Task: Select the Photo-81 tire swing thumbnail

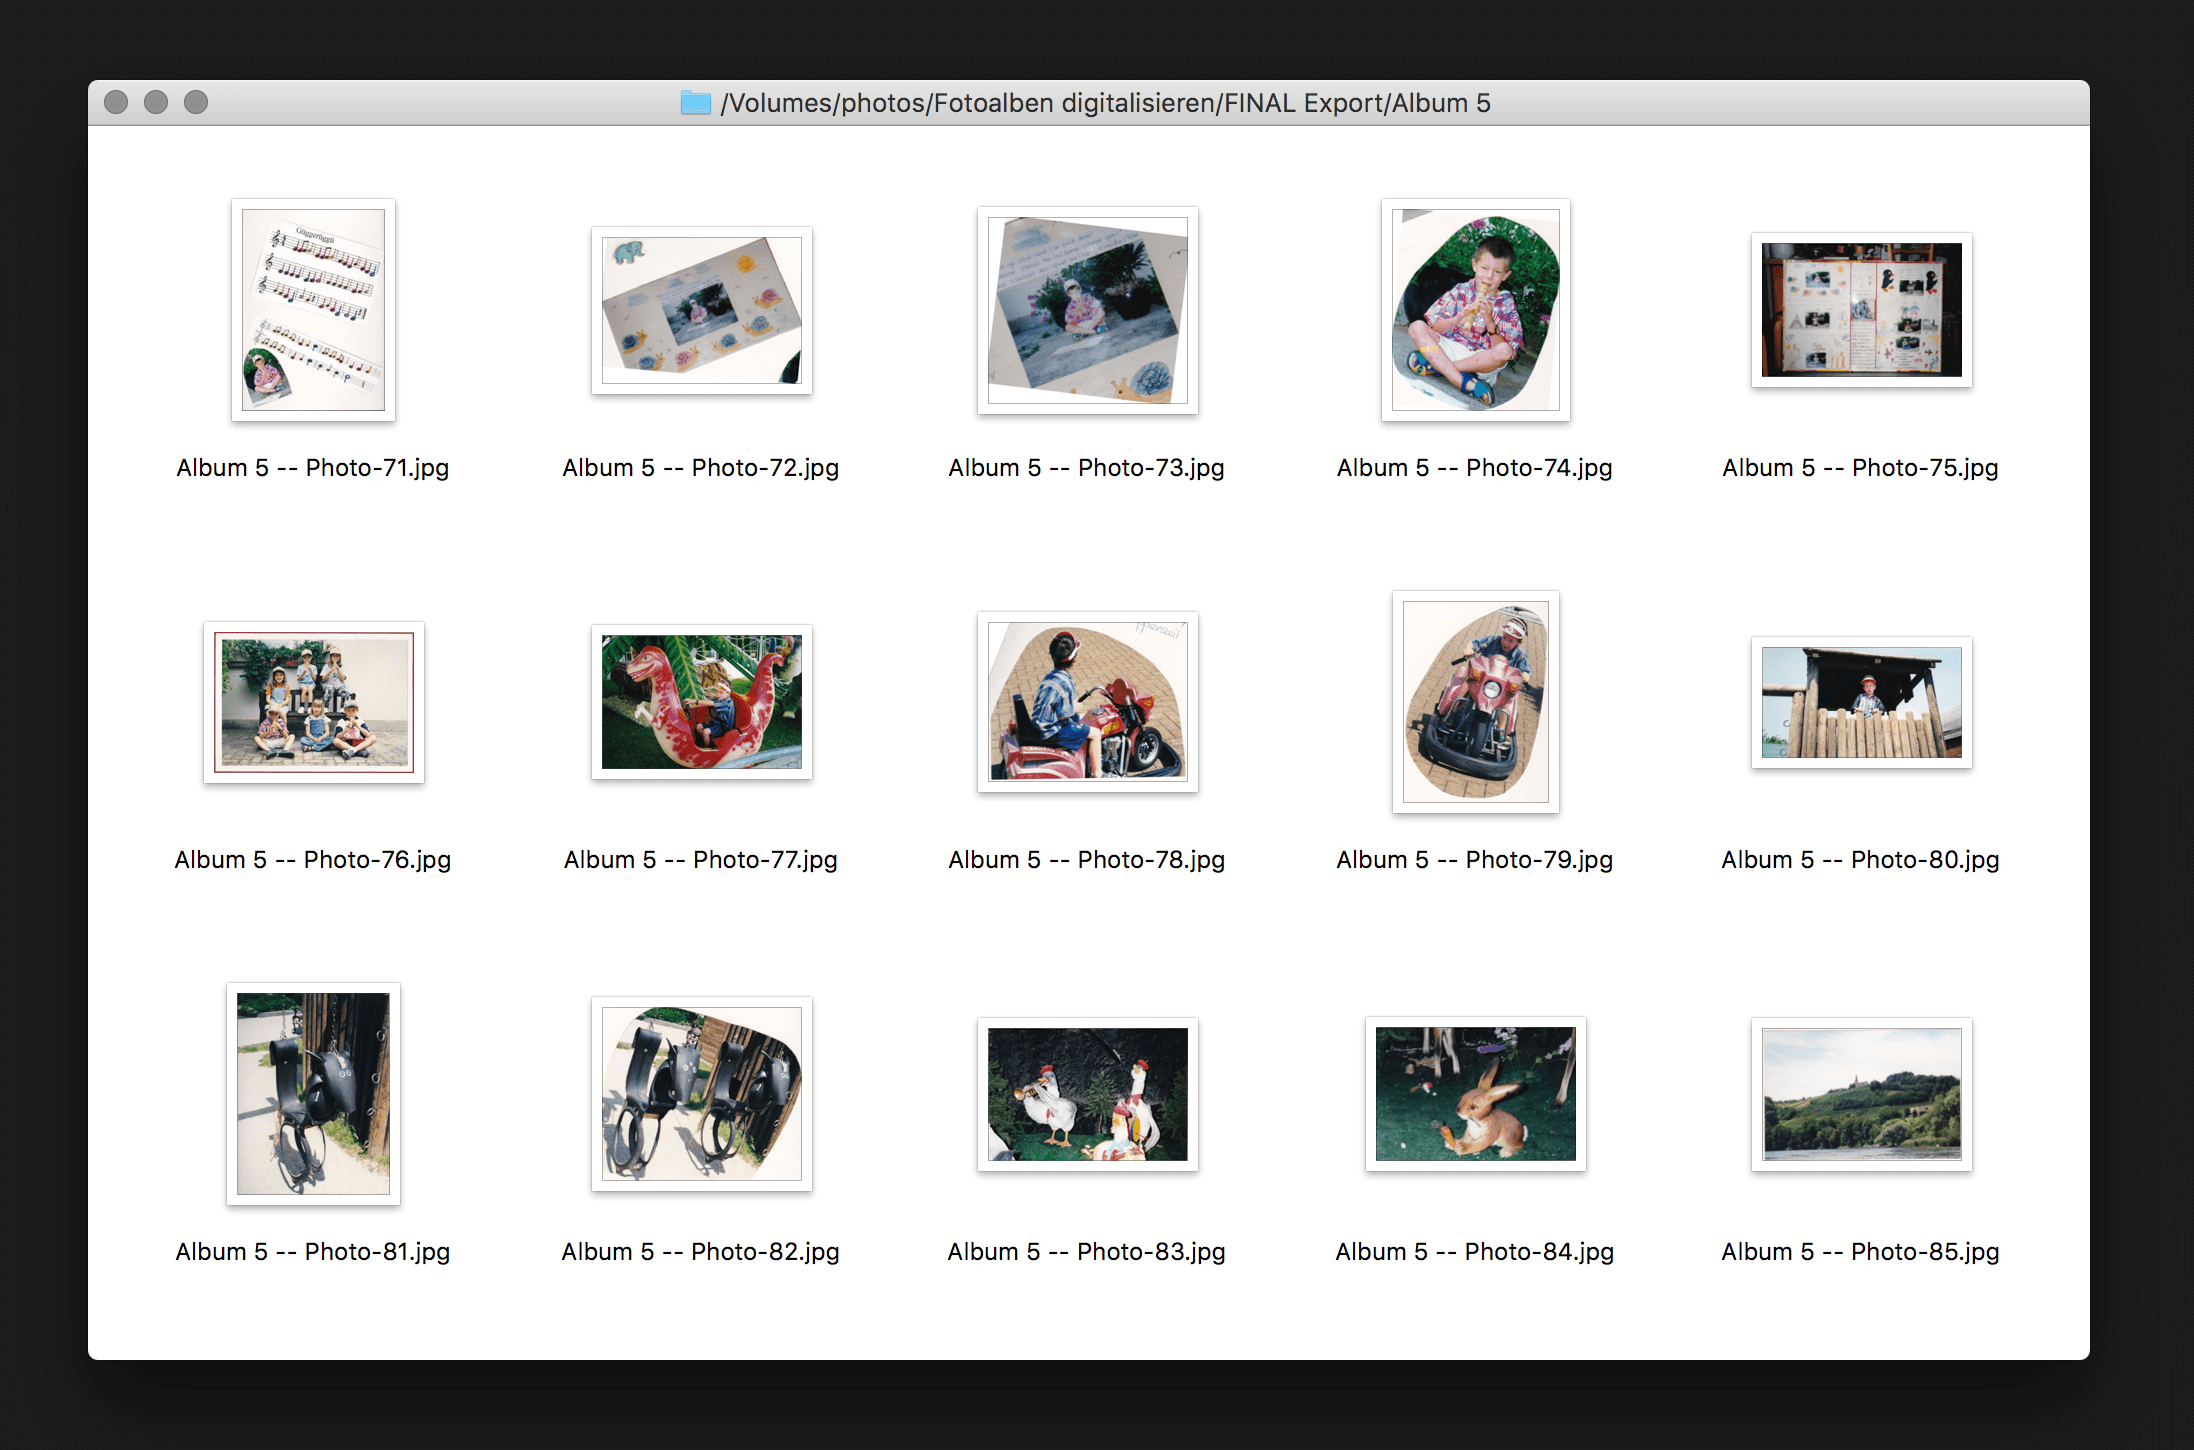Action: pyautogui.click(x=313, y=1094)
